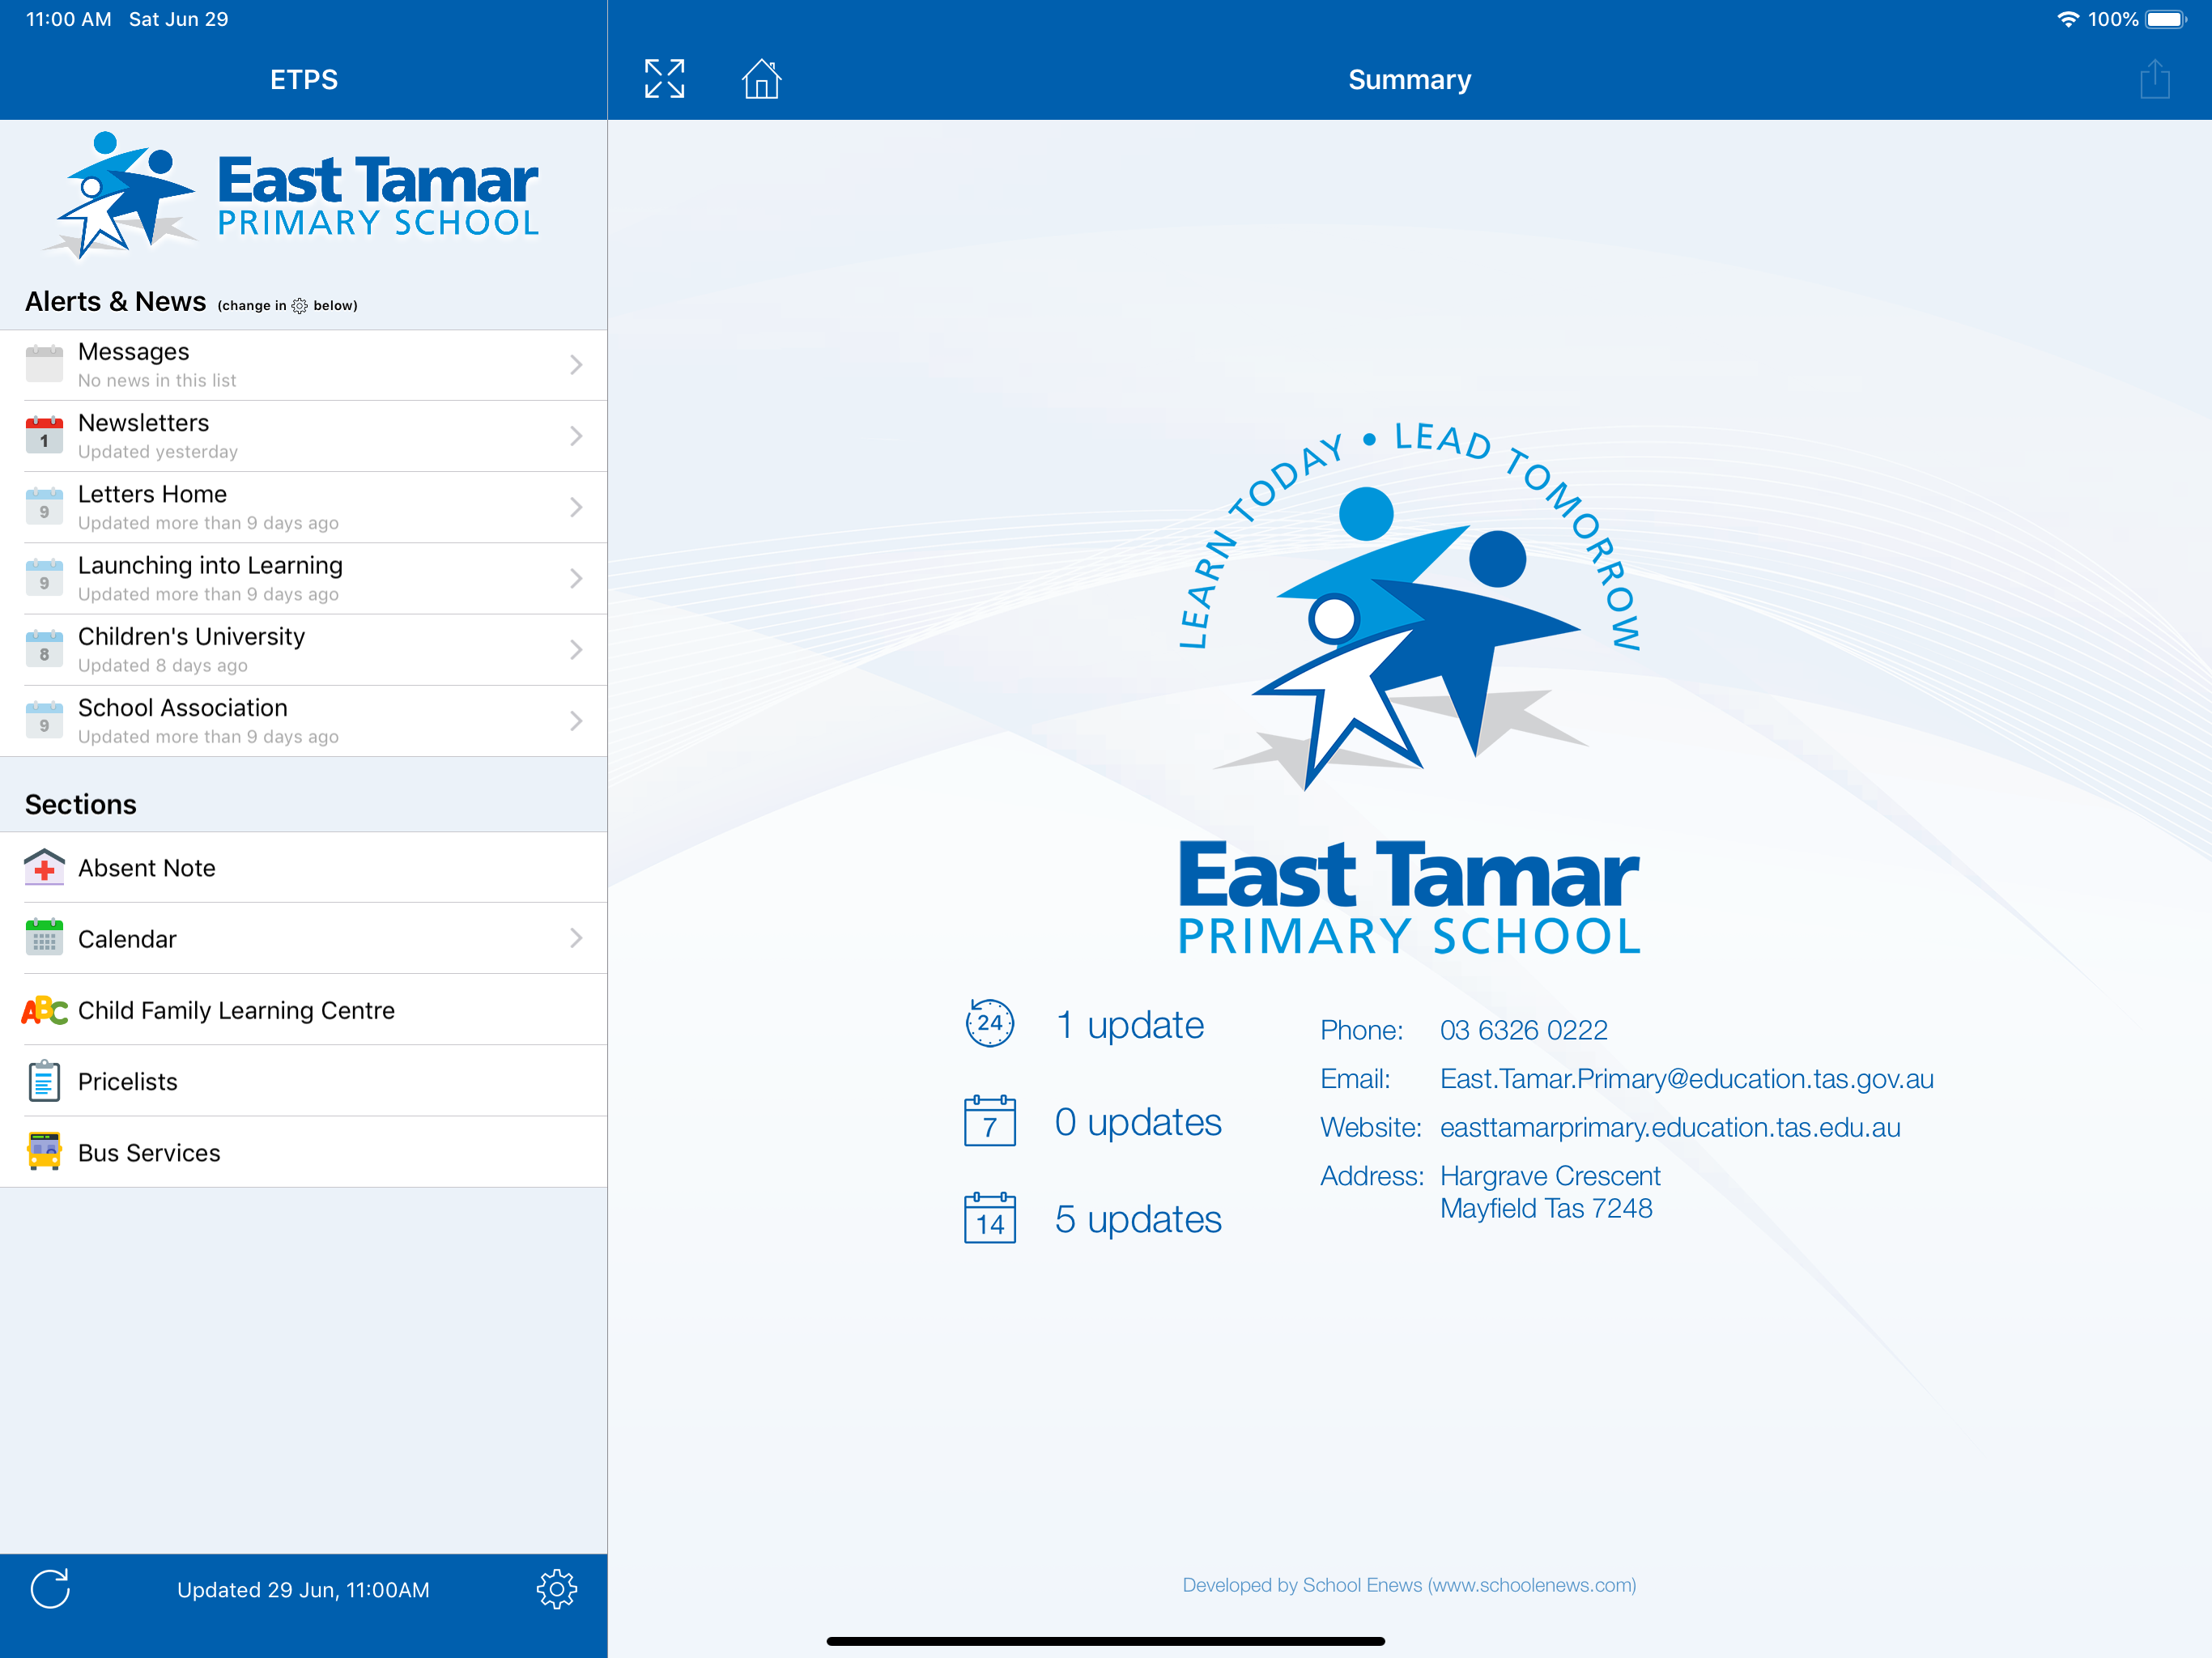Image resolution: width=2212 pixels, height=1658 pixels.
Task: Tap the 11:00 AM clock in status bar
Action: click(x=68, y=19)
